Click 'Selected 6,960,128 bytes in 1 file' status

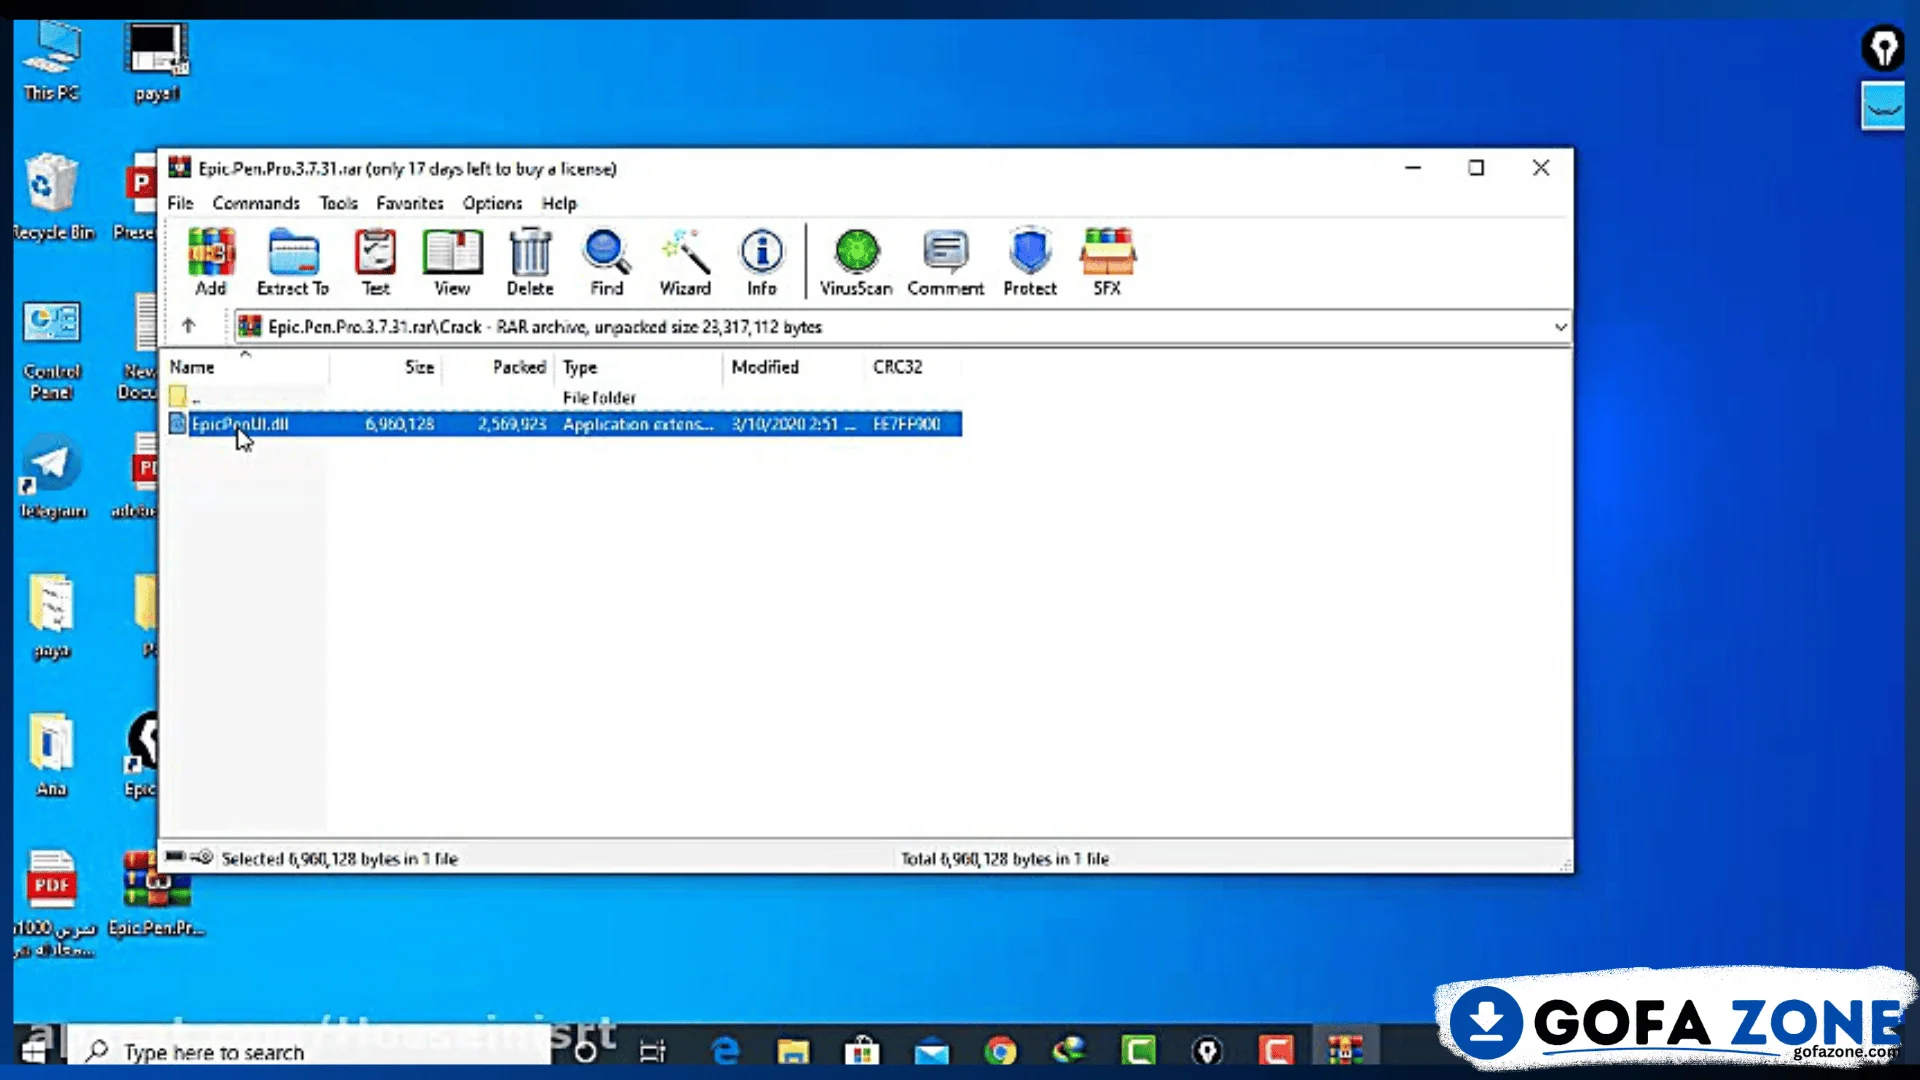point(340,858)
